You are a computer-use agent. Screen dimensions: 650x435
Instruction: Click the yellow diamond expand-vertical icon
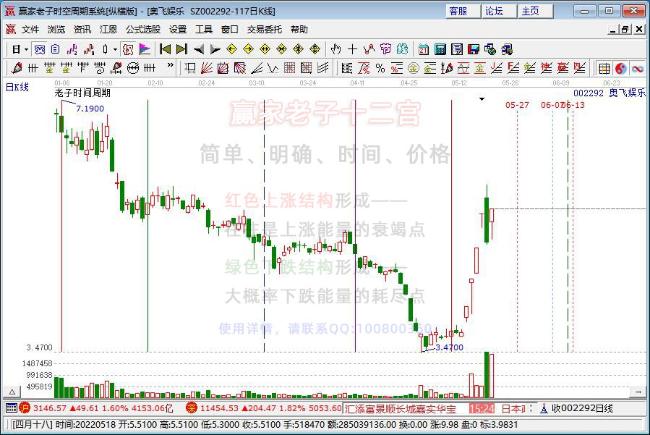click(x=315, y=49)
